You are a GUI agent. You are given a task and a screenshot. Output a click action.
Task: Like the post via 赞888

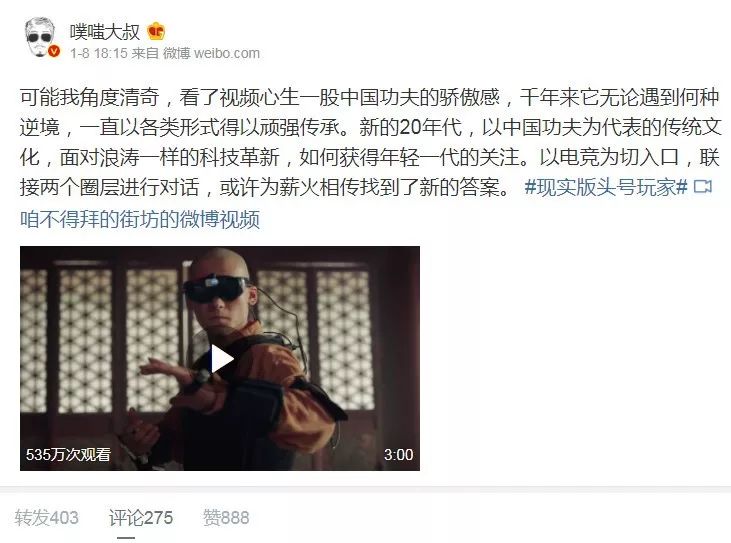tap(226, 518)
